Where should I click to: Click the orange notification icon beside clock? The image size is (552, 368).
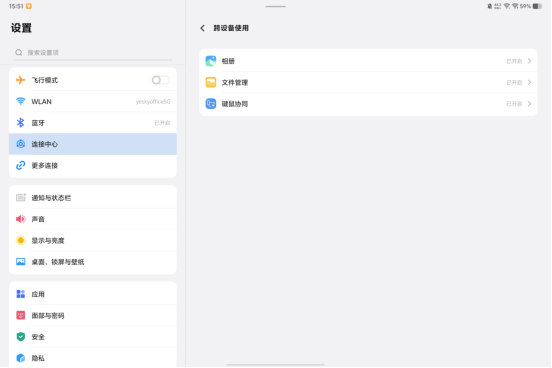(29, 6)
